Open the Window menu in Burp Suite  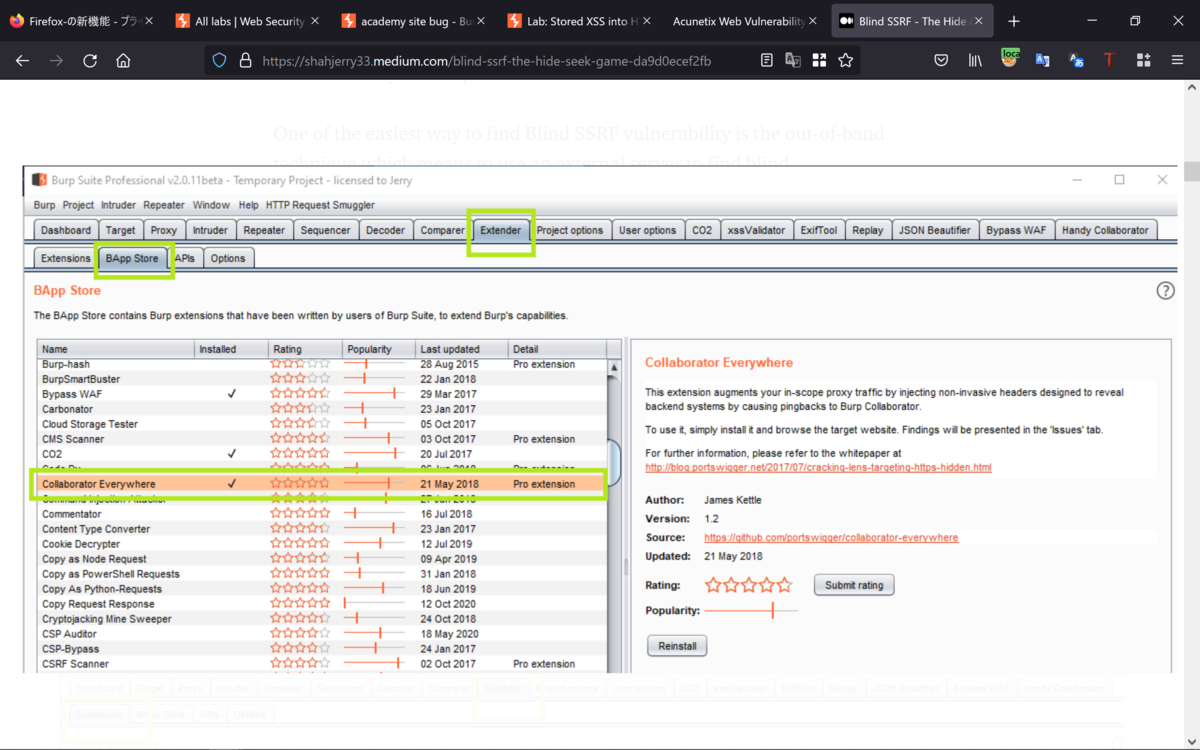click(x=211, y=205)
